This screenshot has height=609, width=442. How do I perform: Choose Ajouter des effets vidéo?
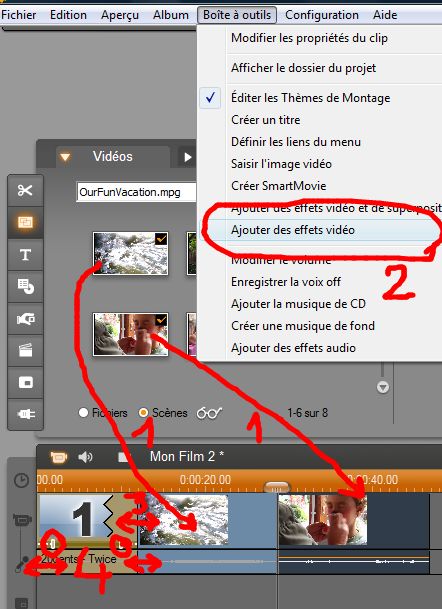292,230
